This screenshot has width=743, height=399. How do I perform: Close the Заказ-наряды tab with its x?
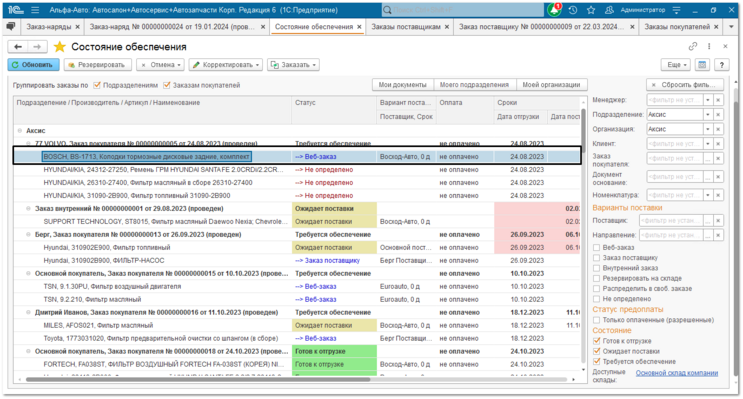(x=78, y=27)
